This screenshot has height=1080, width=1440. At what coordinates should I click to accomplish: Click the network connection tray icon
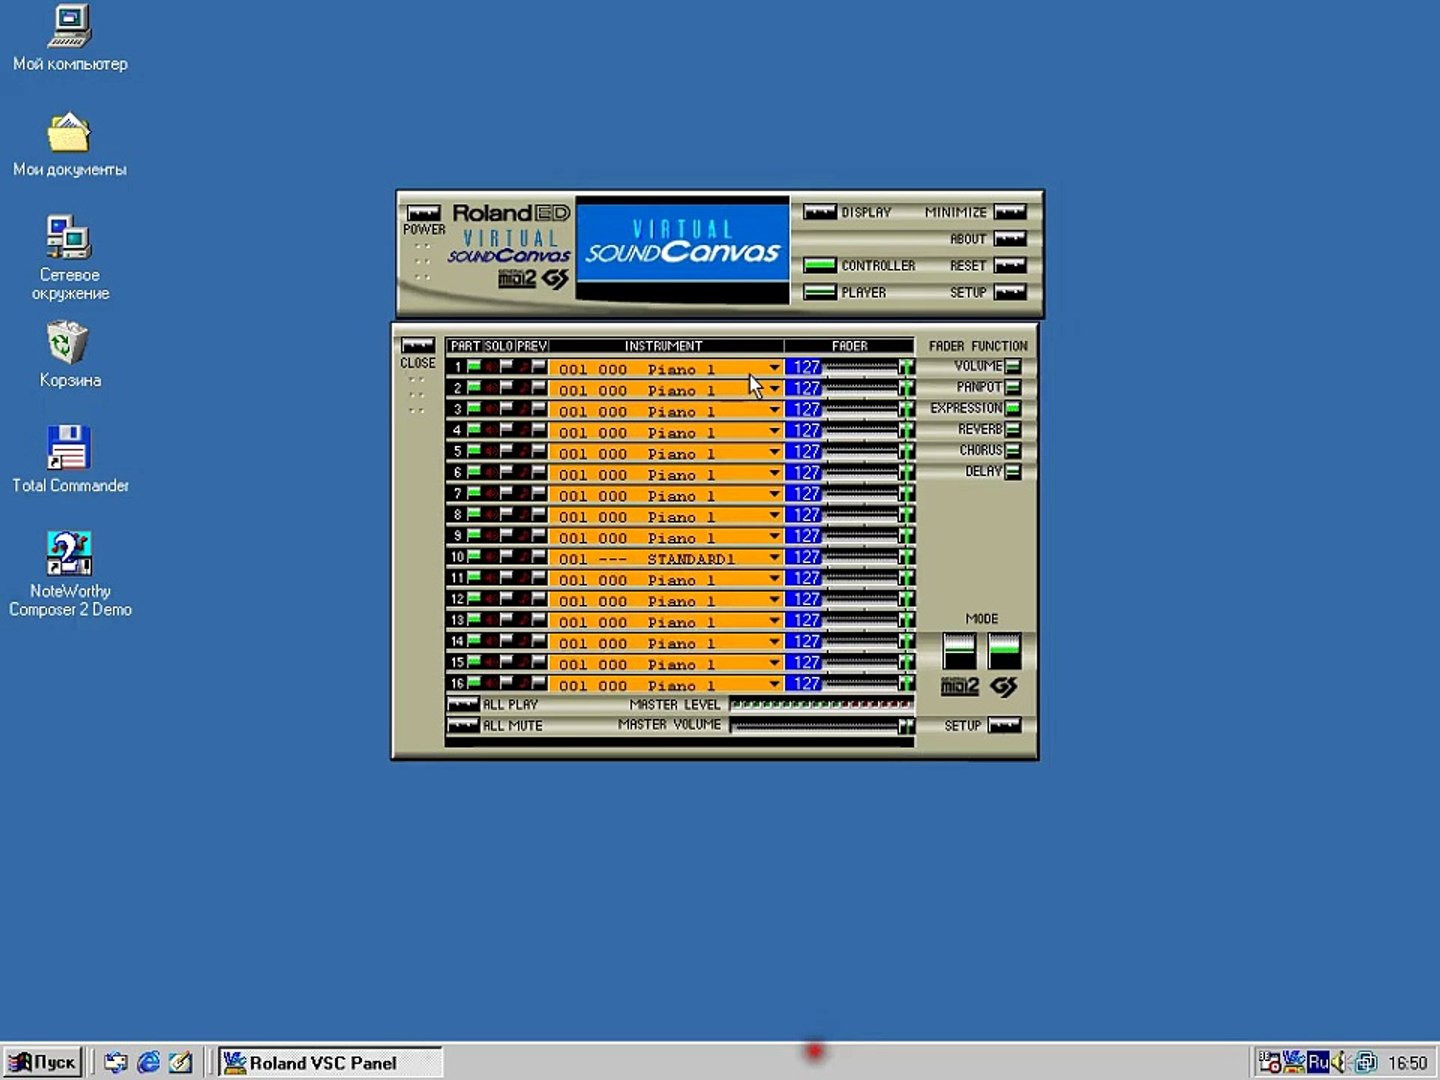pos(1365,1062)
